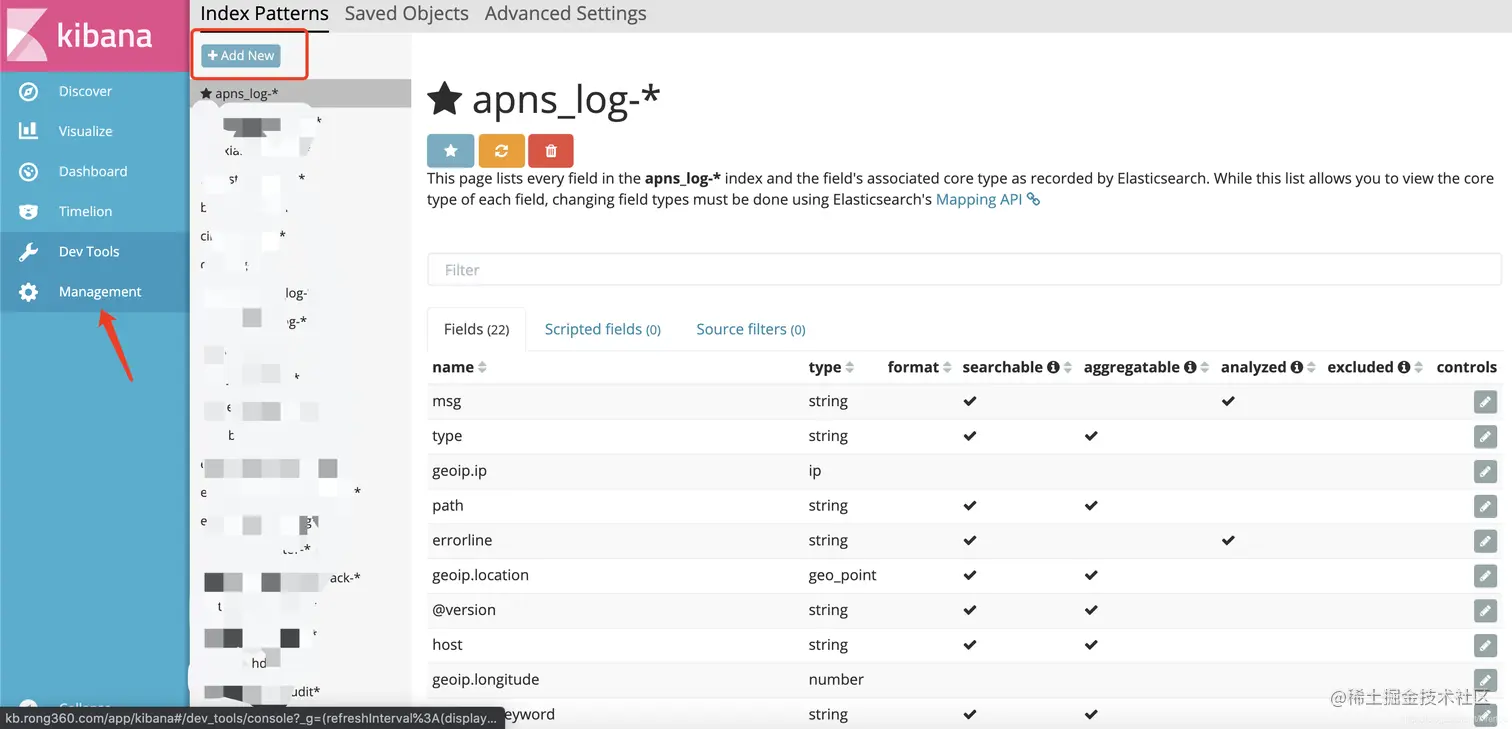Edit the host field
This screenshot has width=1512, height=729.
[x=1485, y=645]
